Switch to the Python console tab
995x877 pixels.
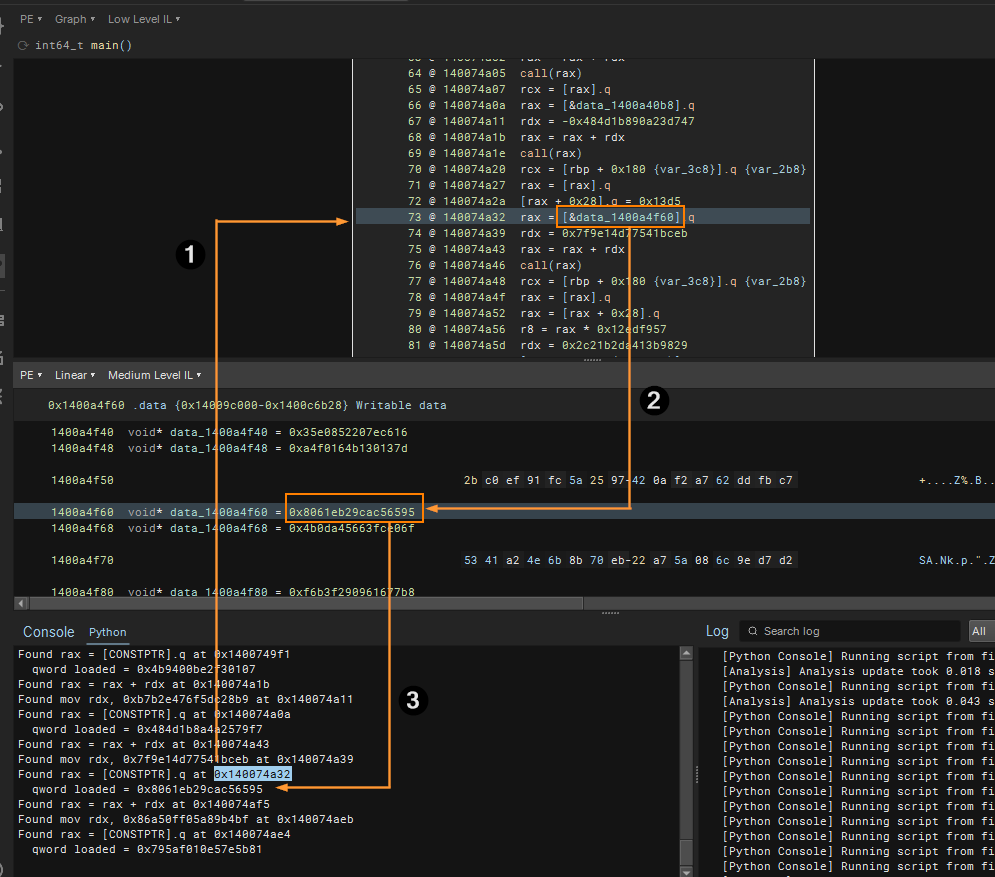coord(108,632)
